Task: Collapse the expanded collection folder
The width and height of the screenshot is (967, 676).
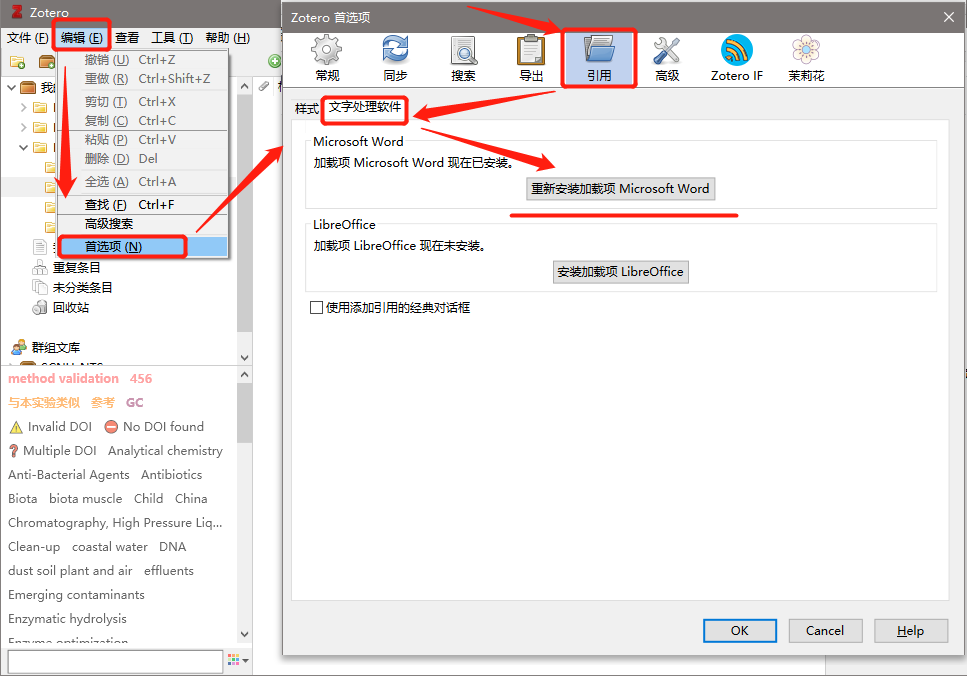Action: point(23,147)
